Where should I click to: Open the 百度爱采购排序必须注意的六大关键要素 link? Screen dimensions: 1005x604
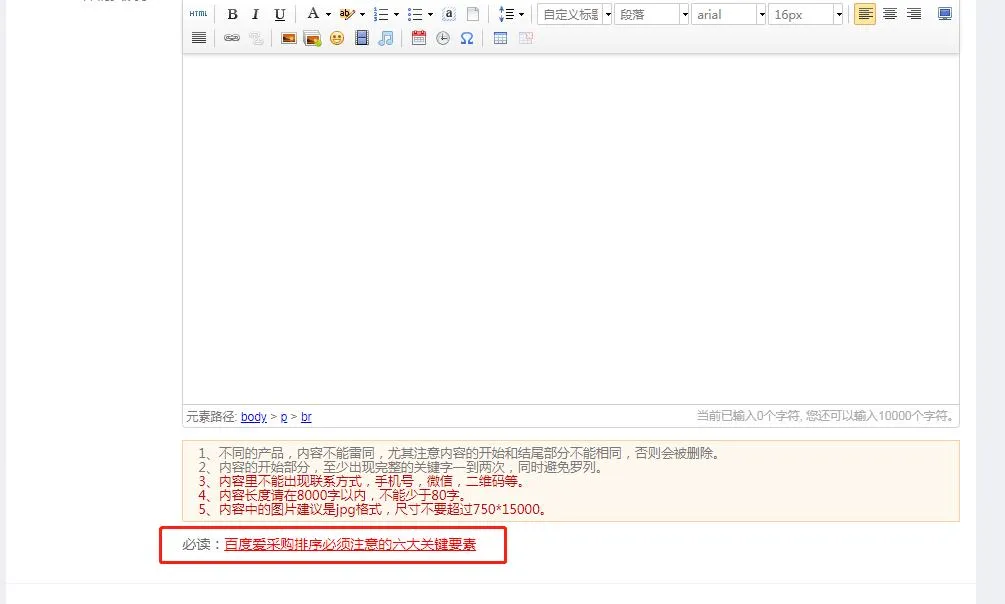tap(350, 545)
